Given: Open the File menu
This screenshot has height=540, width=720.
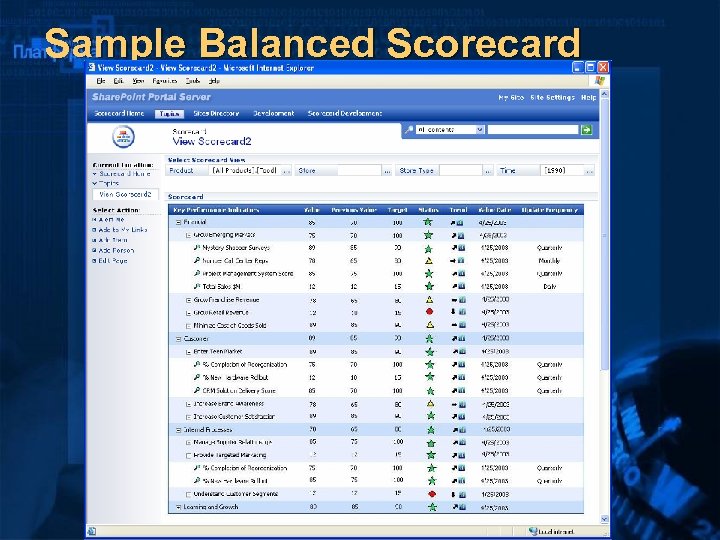Looking at the screenshot, I should [x=101, y=81].
